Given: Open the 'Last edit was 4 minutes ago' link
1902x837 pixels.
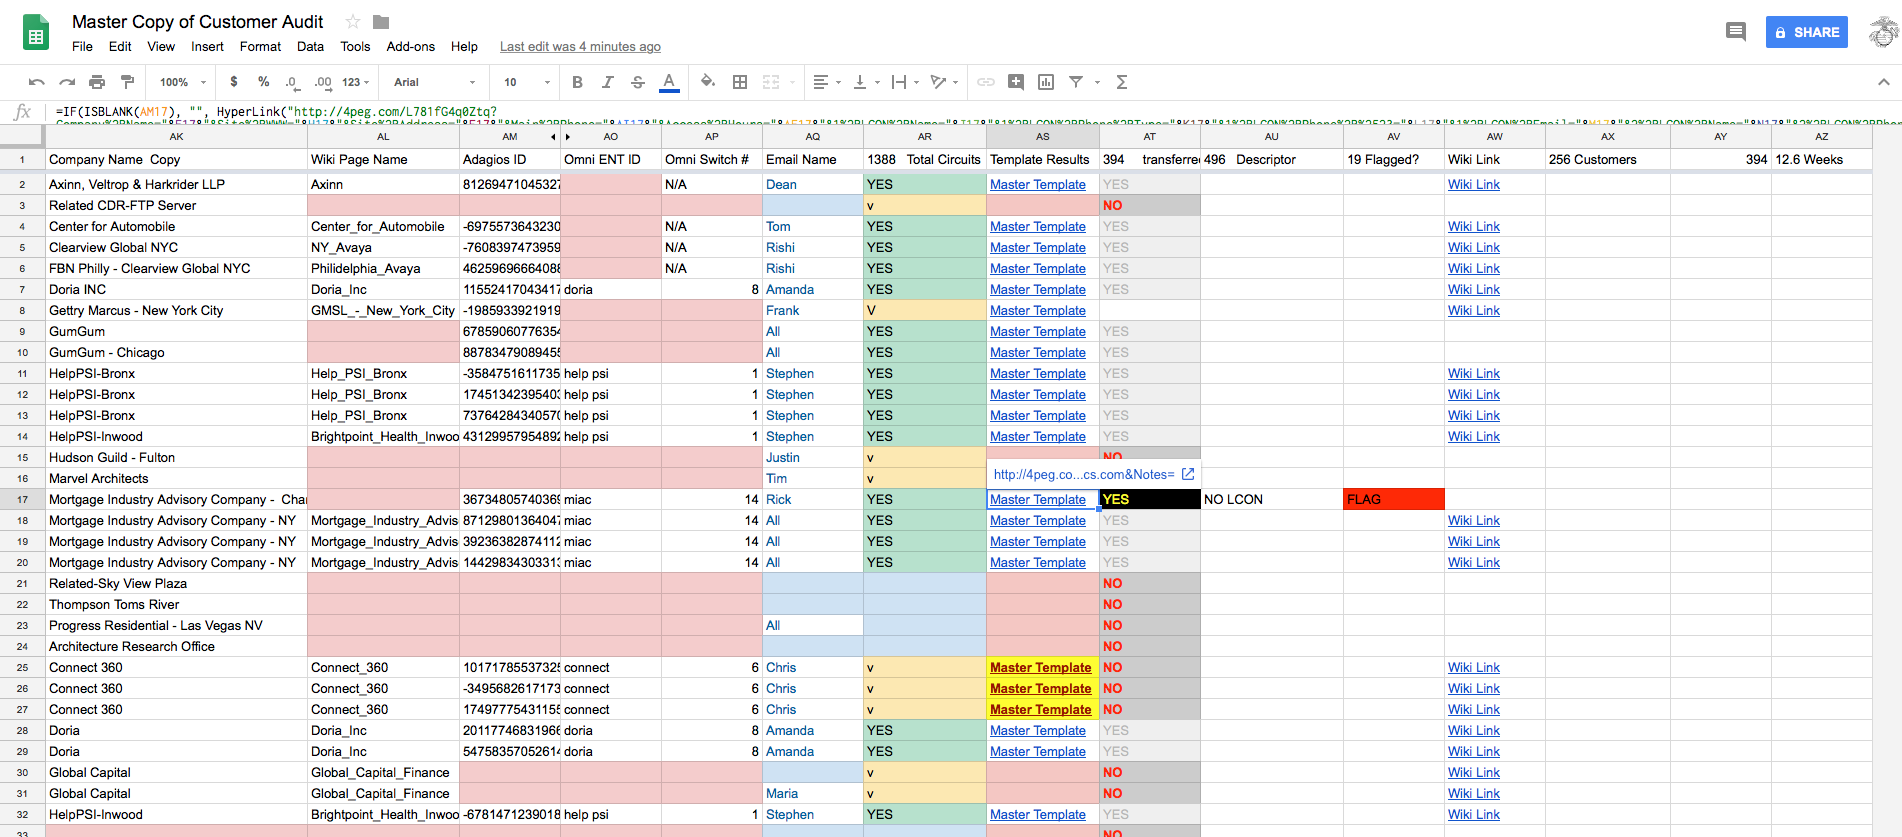Looking at the screenshot, I should 580,46.
